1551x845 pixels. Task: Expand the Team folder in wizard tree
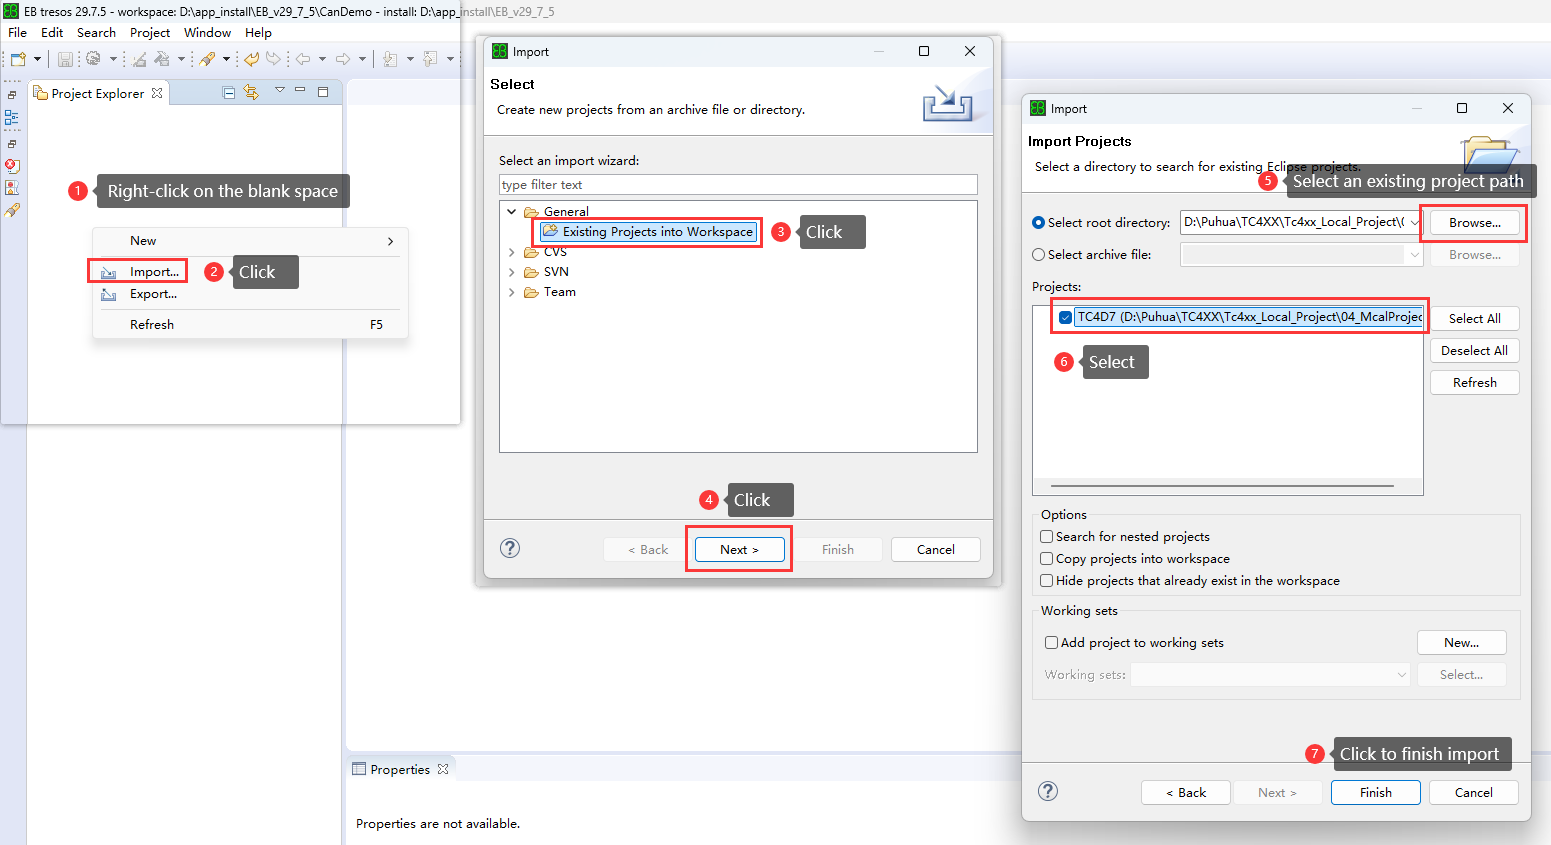coord(512,292)
